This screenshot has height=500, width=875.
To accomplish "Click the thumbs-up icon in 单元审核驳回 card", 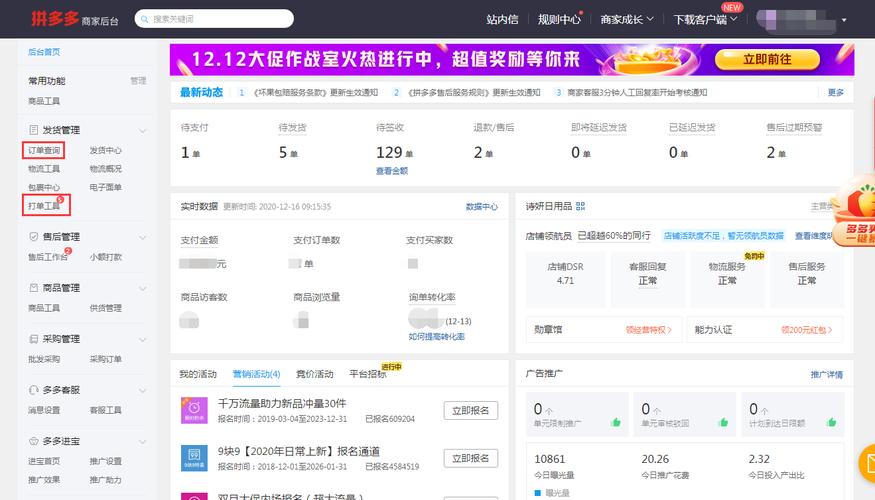I will 723,422.
